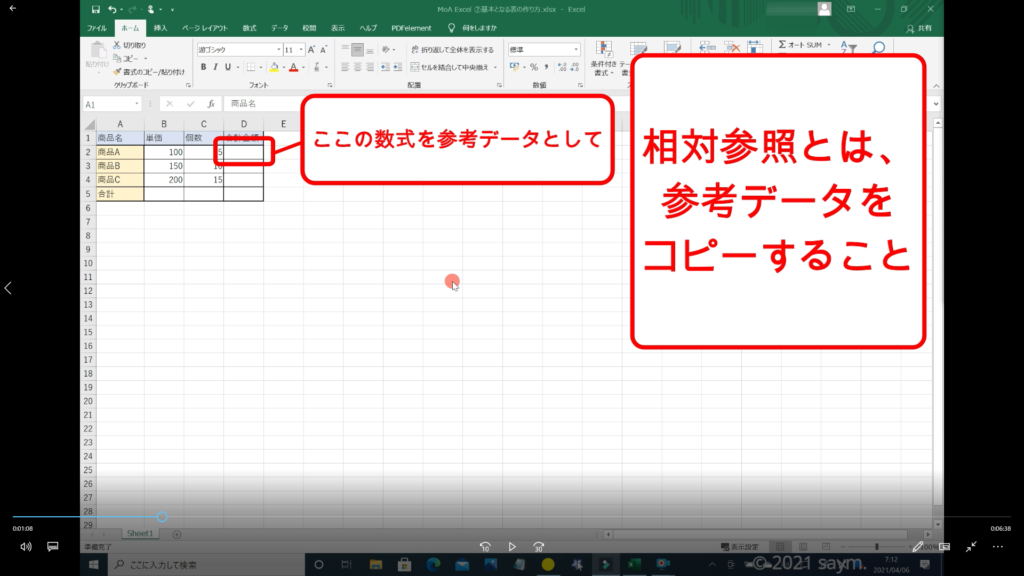The image size is (1024, 576).
Task: Expand the font size dropdown
Action: [299, 49]
